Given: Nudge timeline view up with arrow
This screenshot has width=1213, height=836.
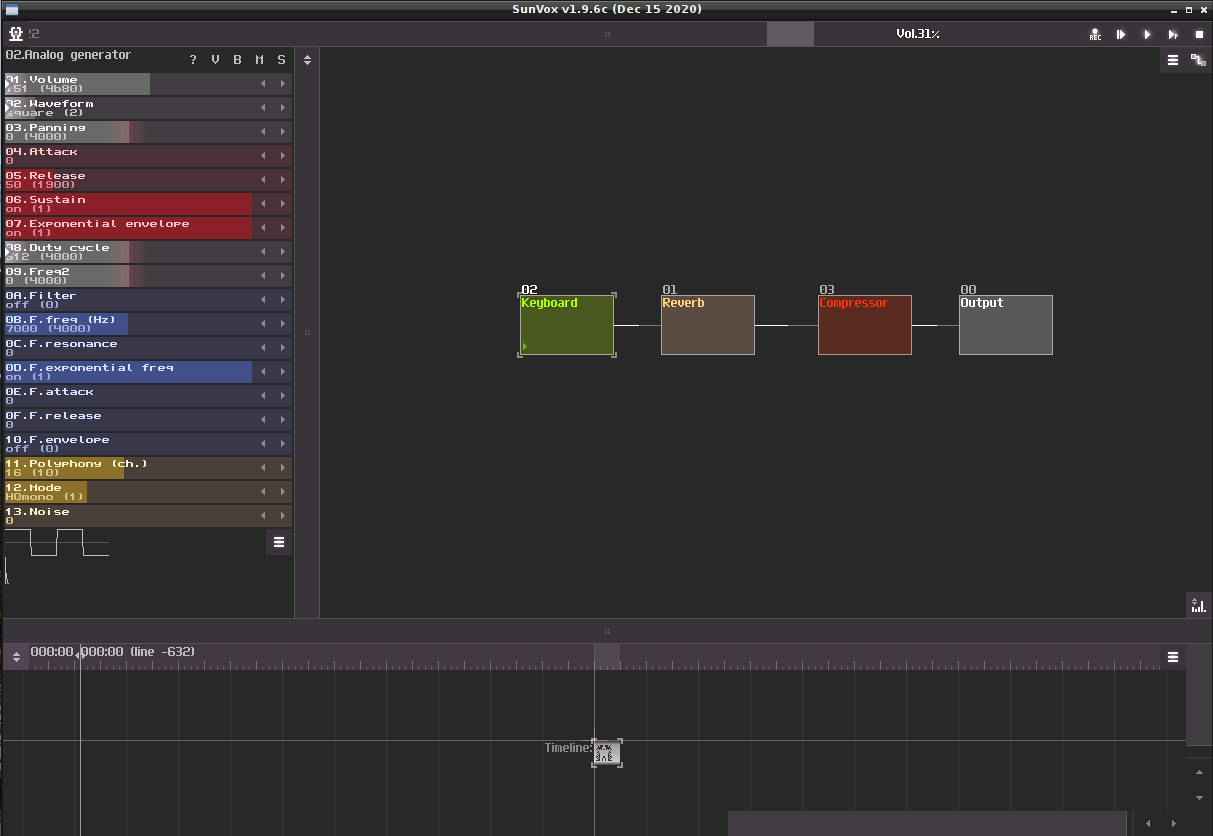Looking at the screenshot, I should pos(1200,773).
